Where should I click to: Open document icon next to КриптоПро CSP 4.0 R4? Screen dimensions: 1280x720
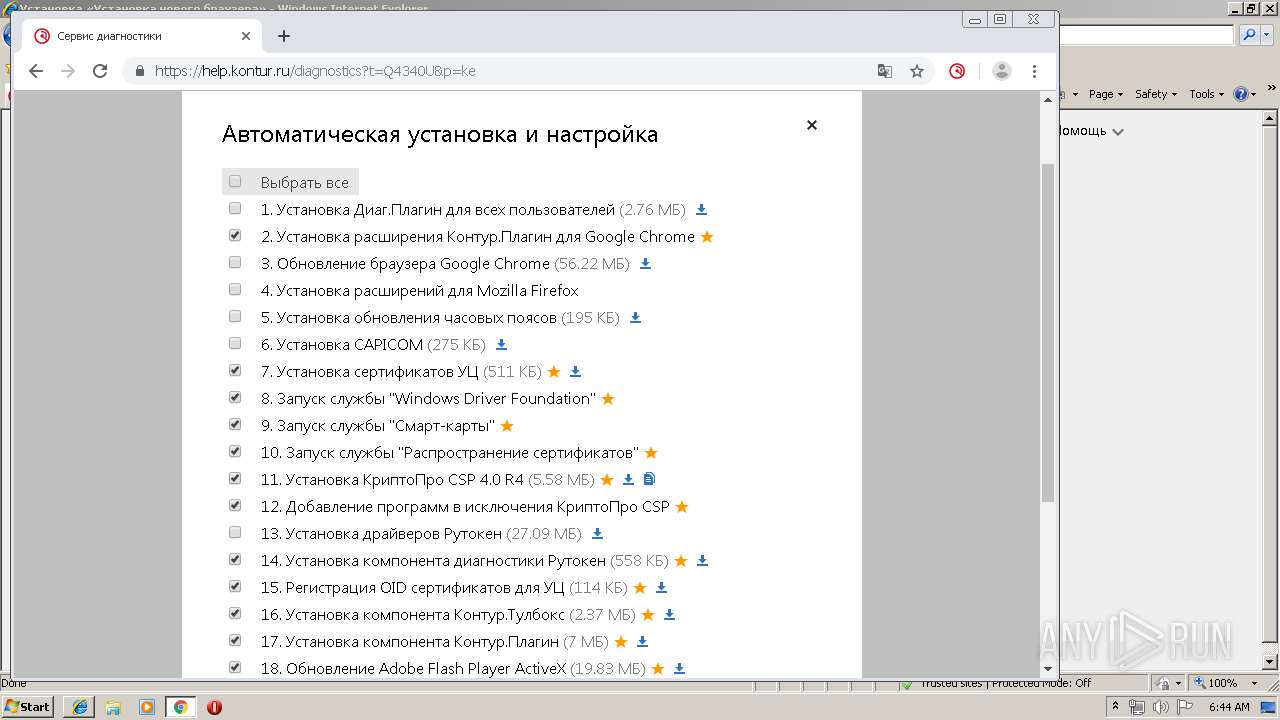coord(649,479)
